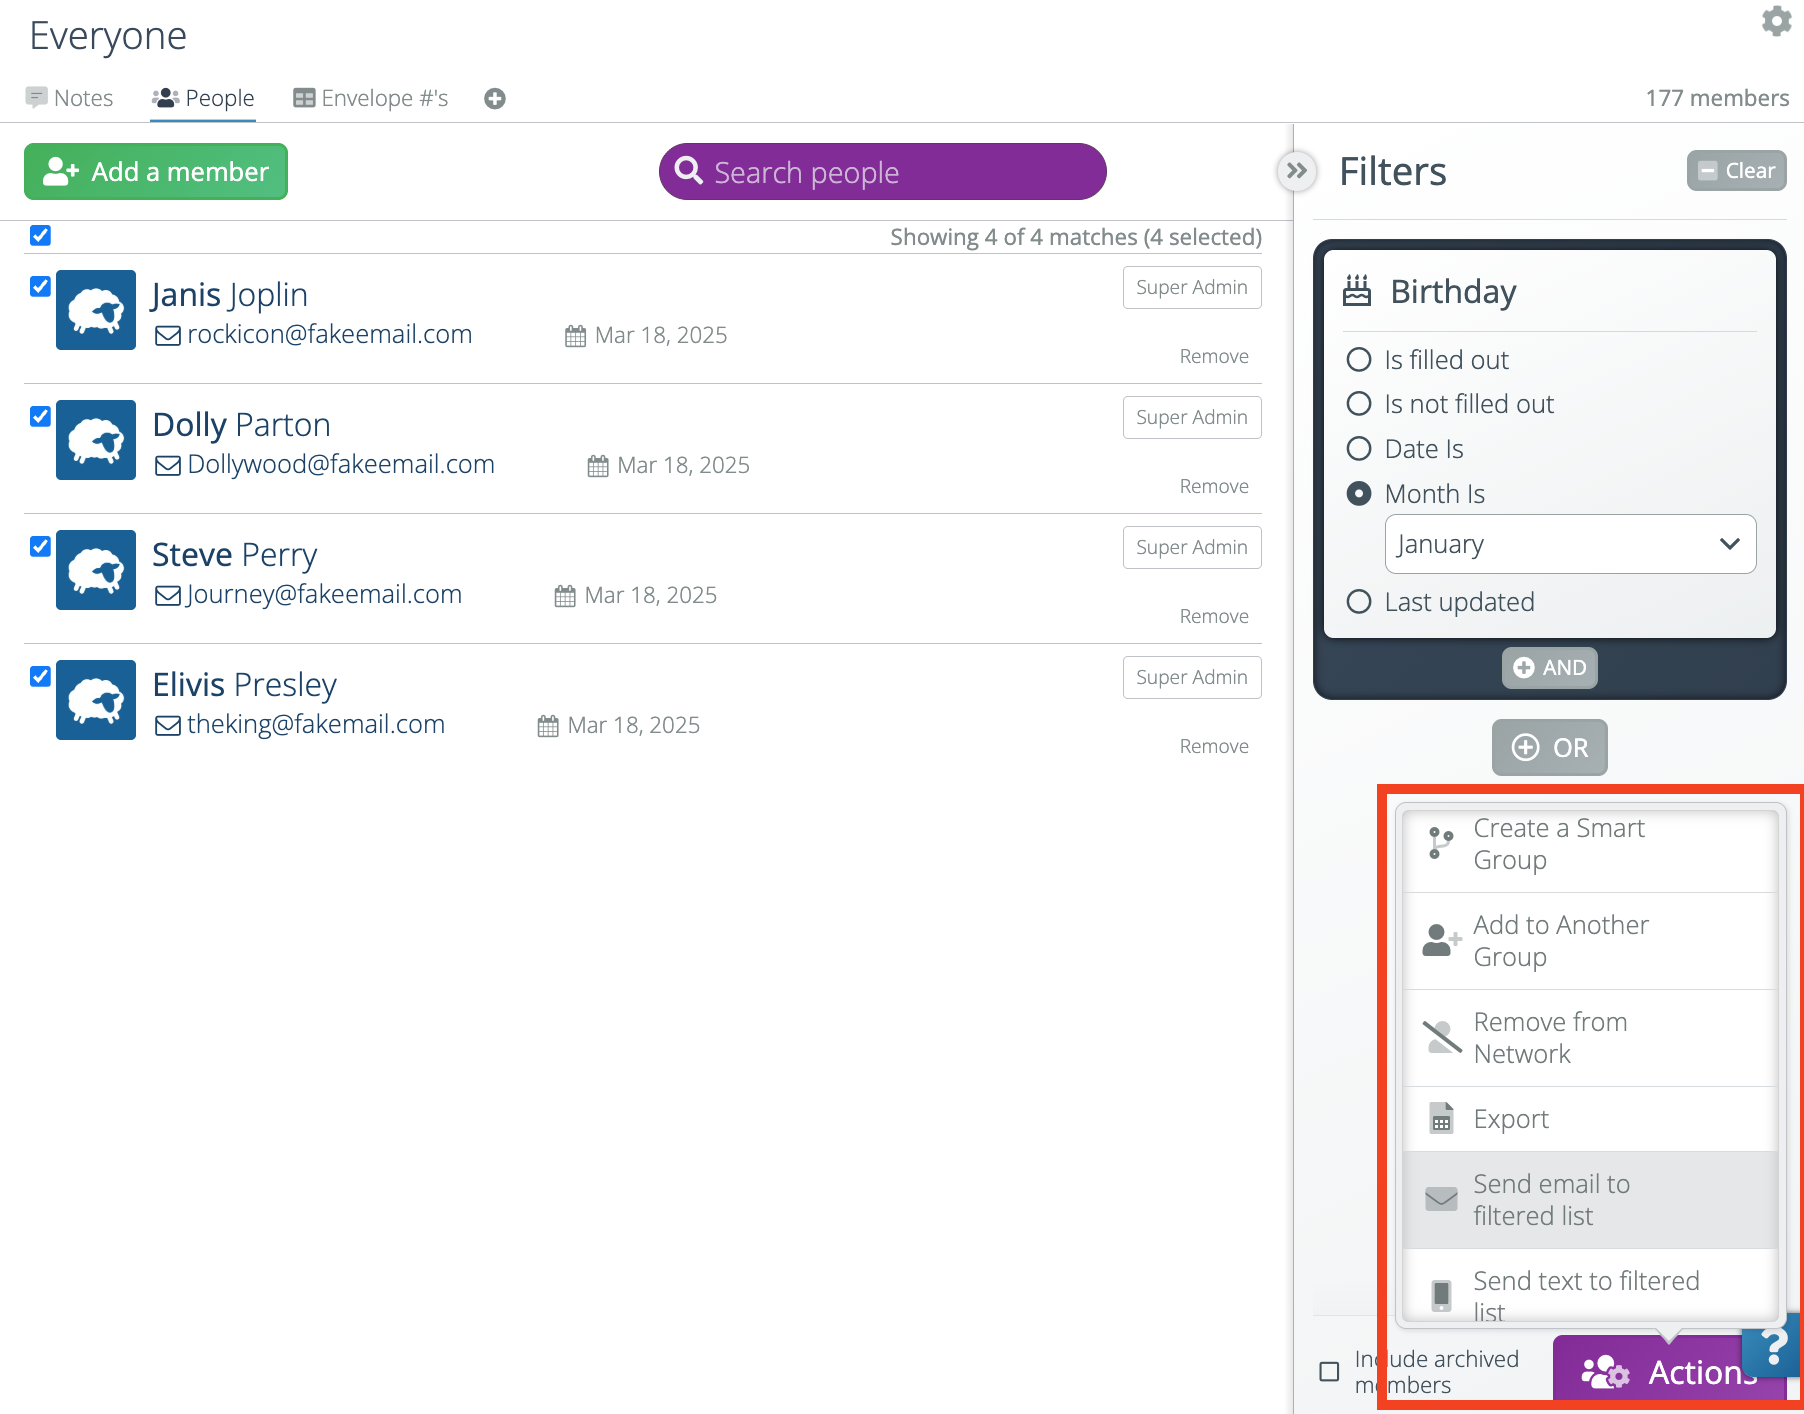Uncheck Dolly Parton's checkbox
Viewport: 1804px width, 1414px height.
pyautogui.click(x=40, y=416)
